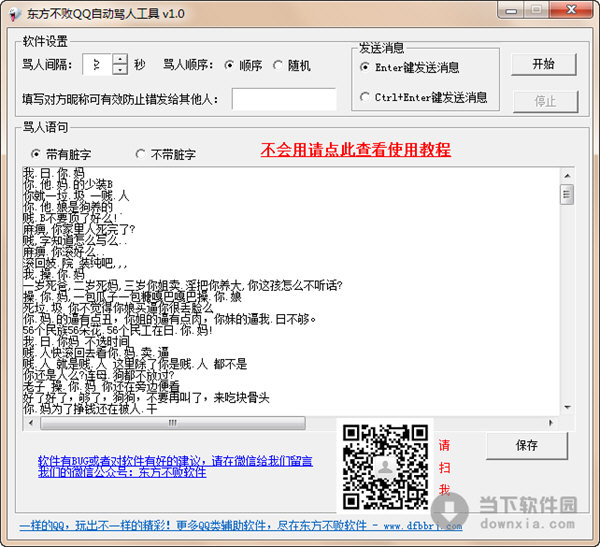Minimize the window
This screenshot has height=547, width=600.
511,10
